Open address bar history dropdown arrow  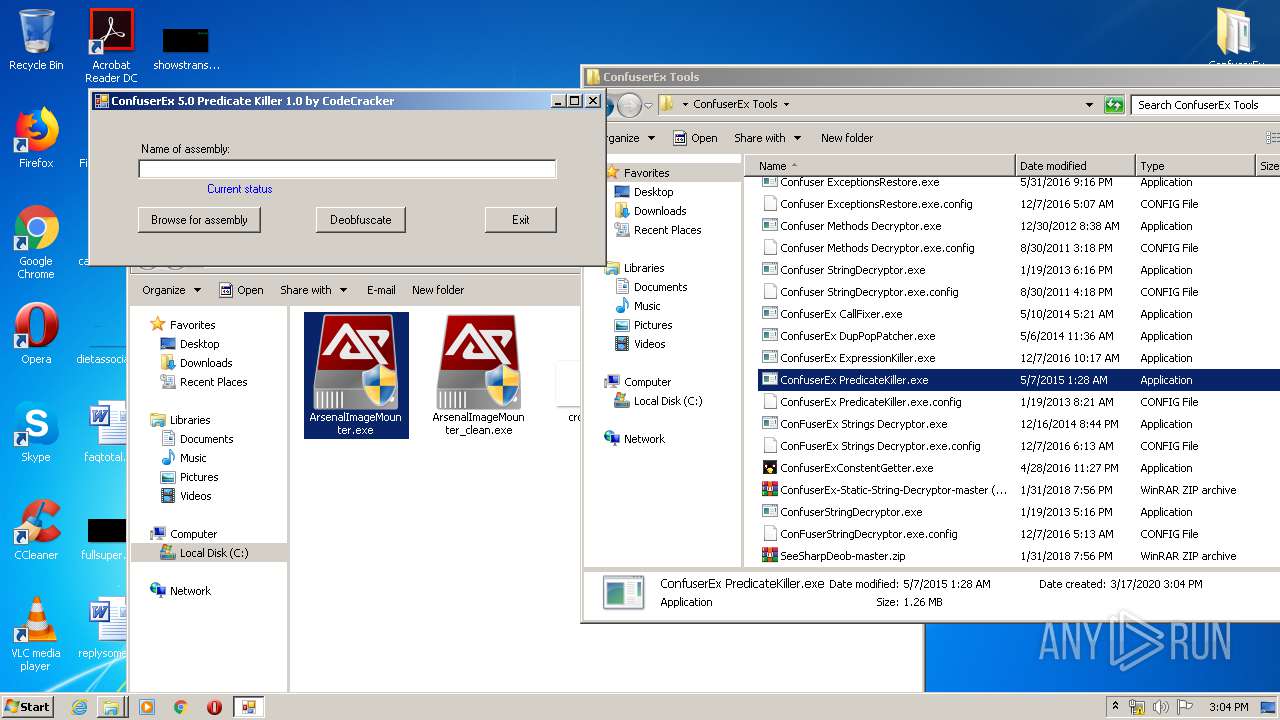click(x=1089, y=104)
